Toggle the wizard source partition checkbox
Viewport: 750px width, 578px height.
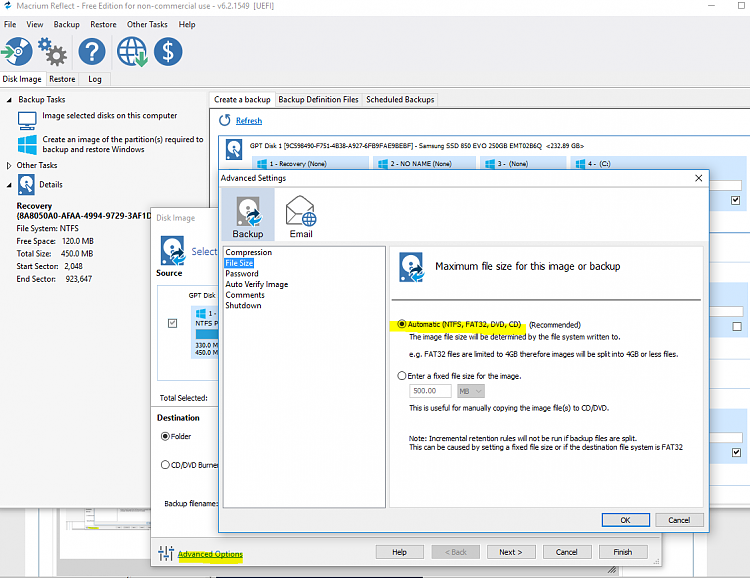pos(173,323)
